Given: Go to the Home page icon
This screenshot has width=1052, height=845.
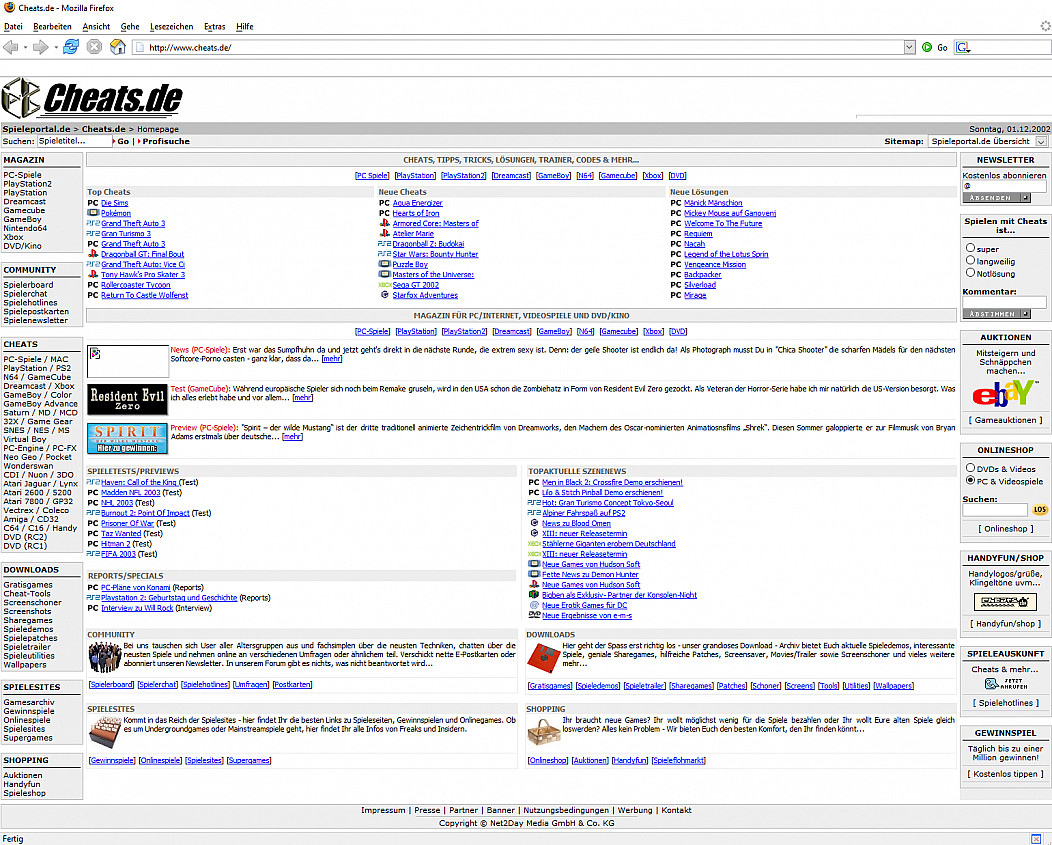Looking at the screenshot, I should 117,47.
